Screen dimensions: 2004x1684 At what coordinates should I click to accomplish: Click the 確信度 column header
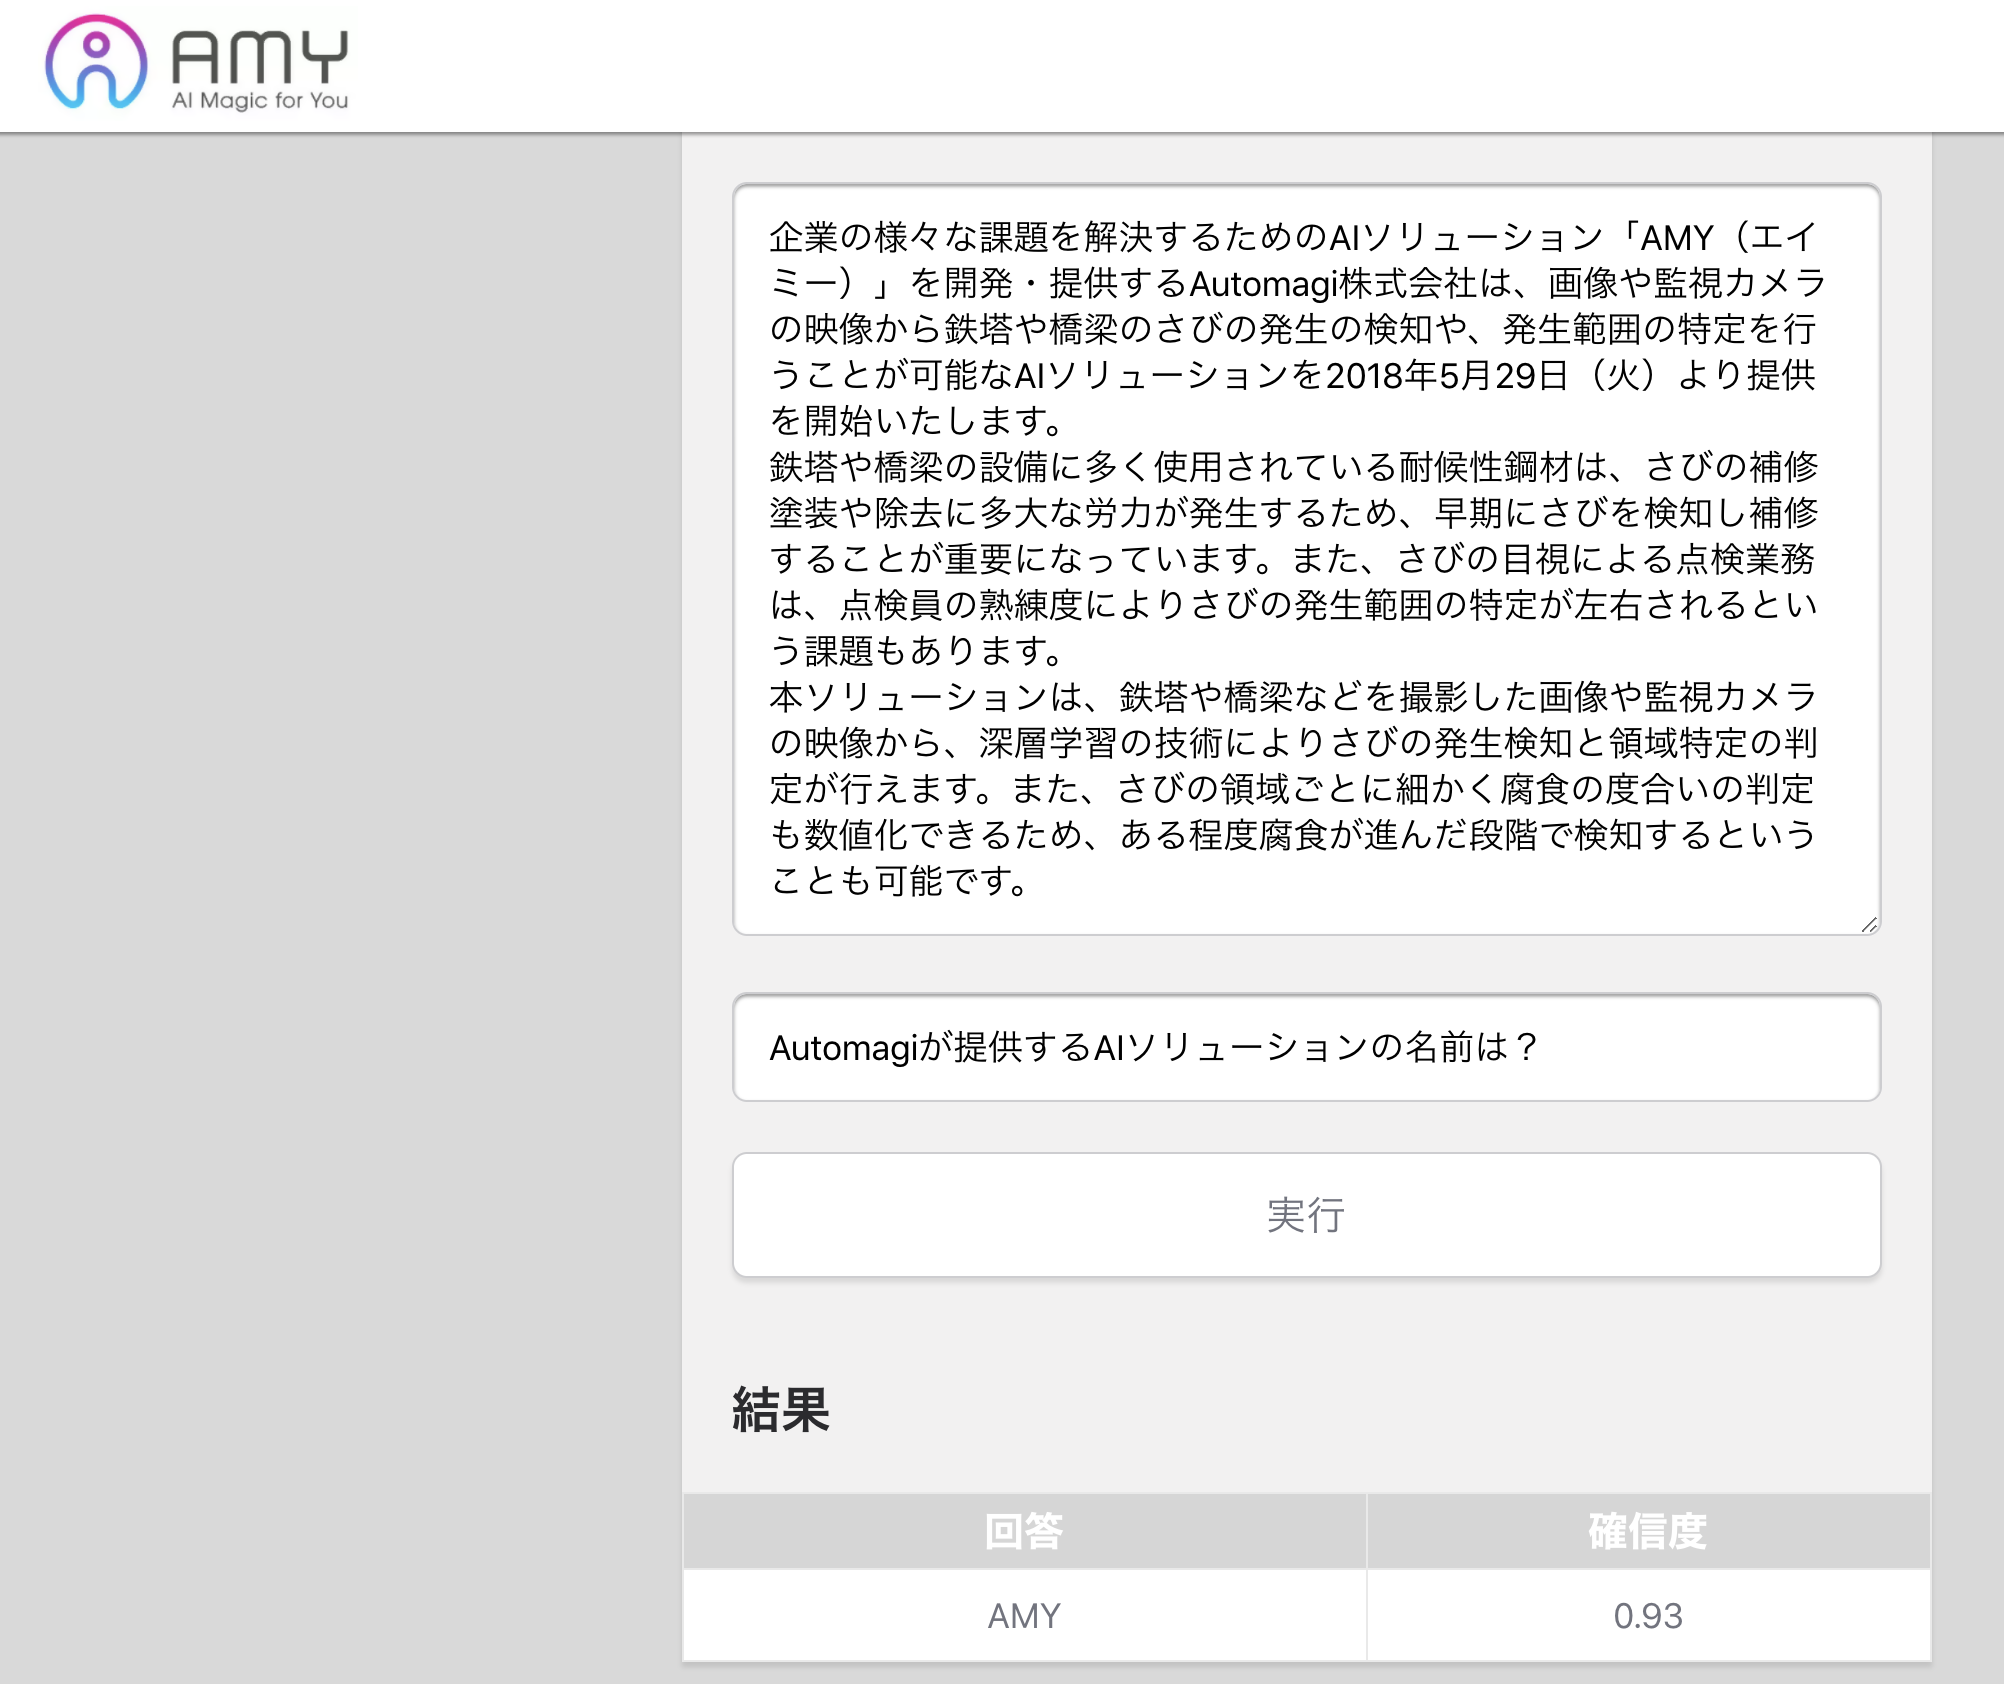(x=1647, y=1530)
